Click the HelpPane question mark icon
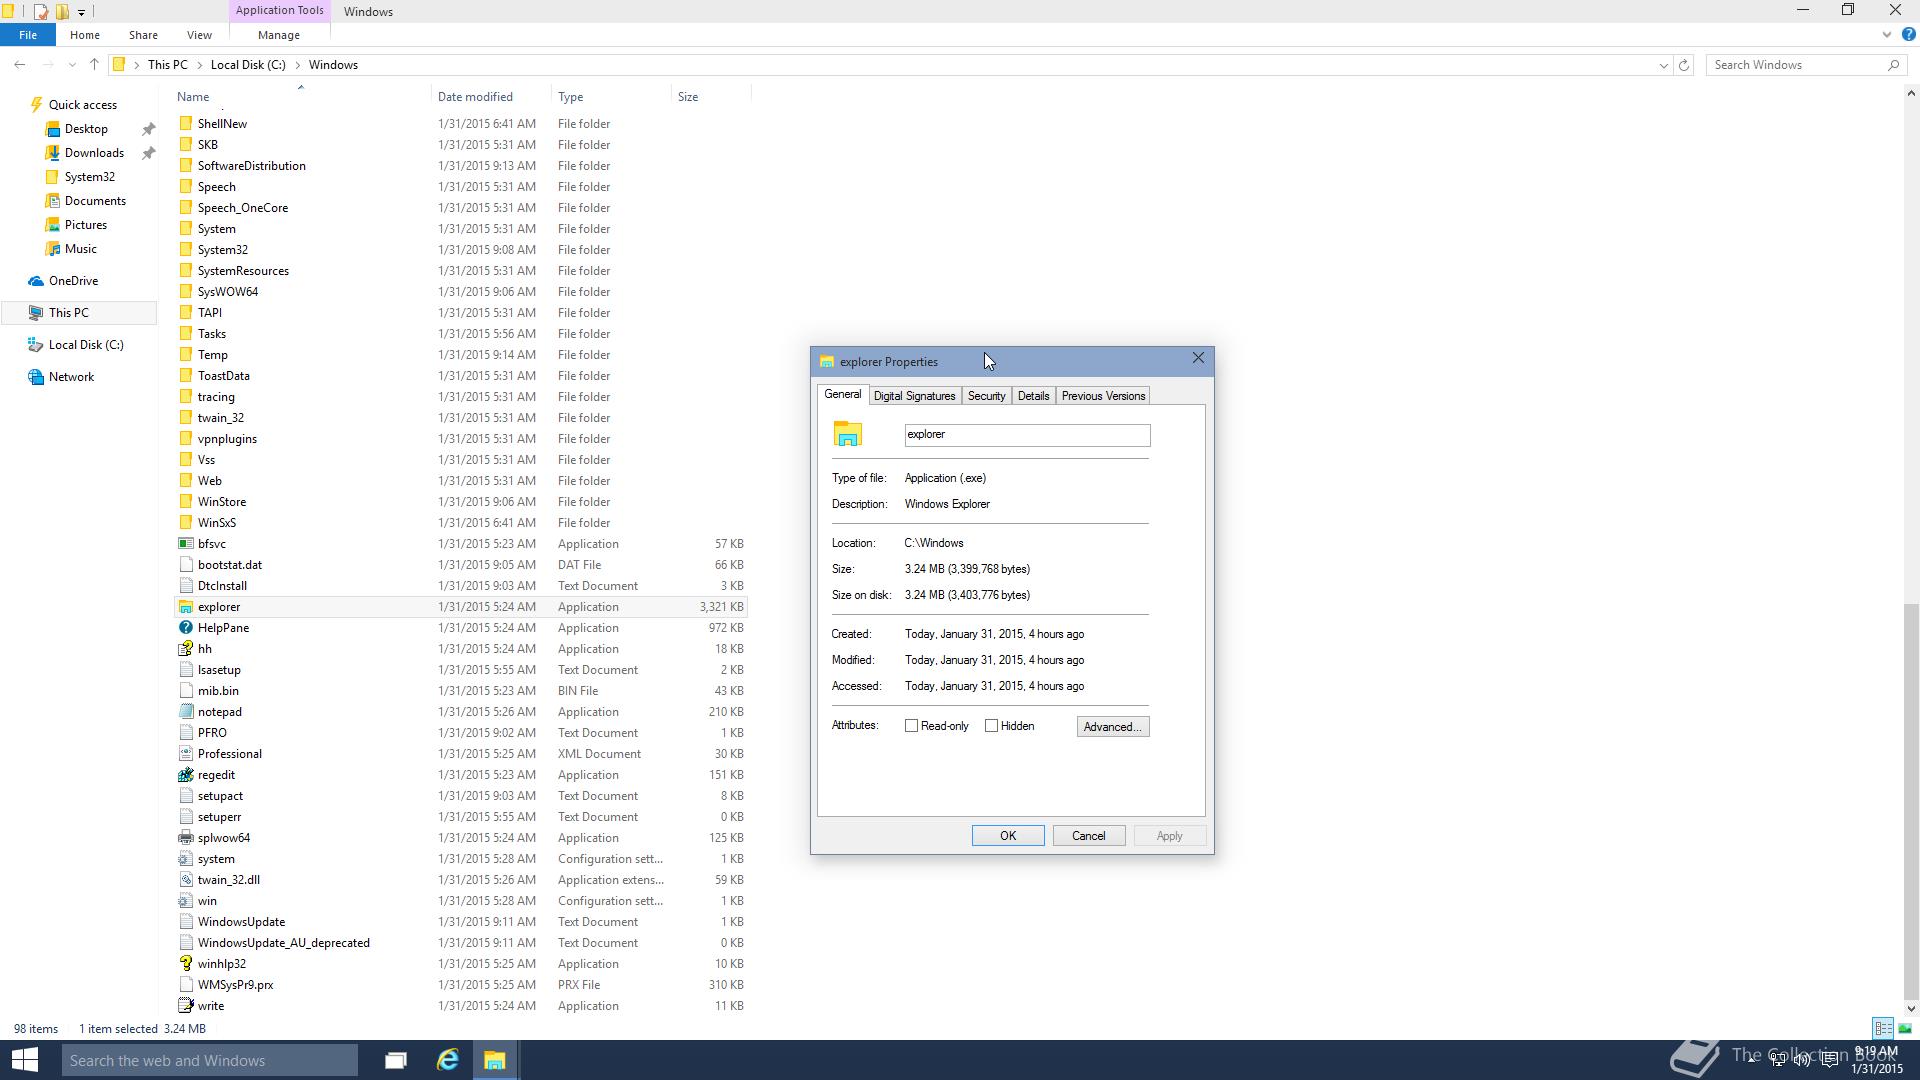Viewport: 1920px width, 1080px height. click(185, 628)
